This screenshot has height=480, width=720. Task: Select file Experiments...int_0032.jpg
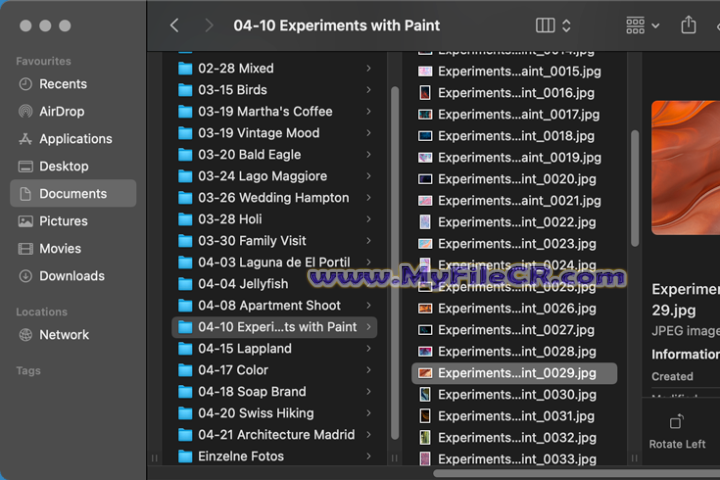[514, 438]
